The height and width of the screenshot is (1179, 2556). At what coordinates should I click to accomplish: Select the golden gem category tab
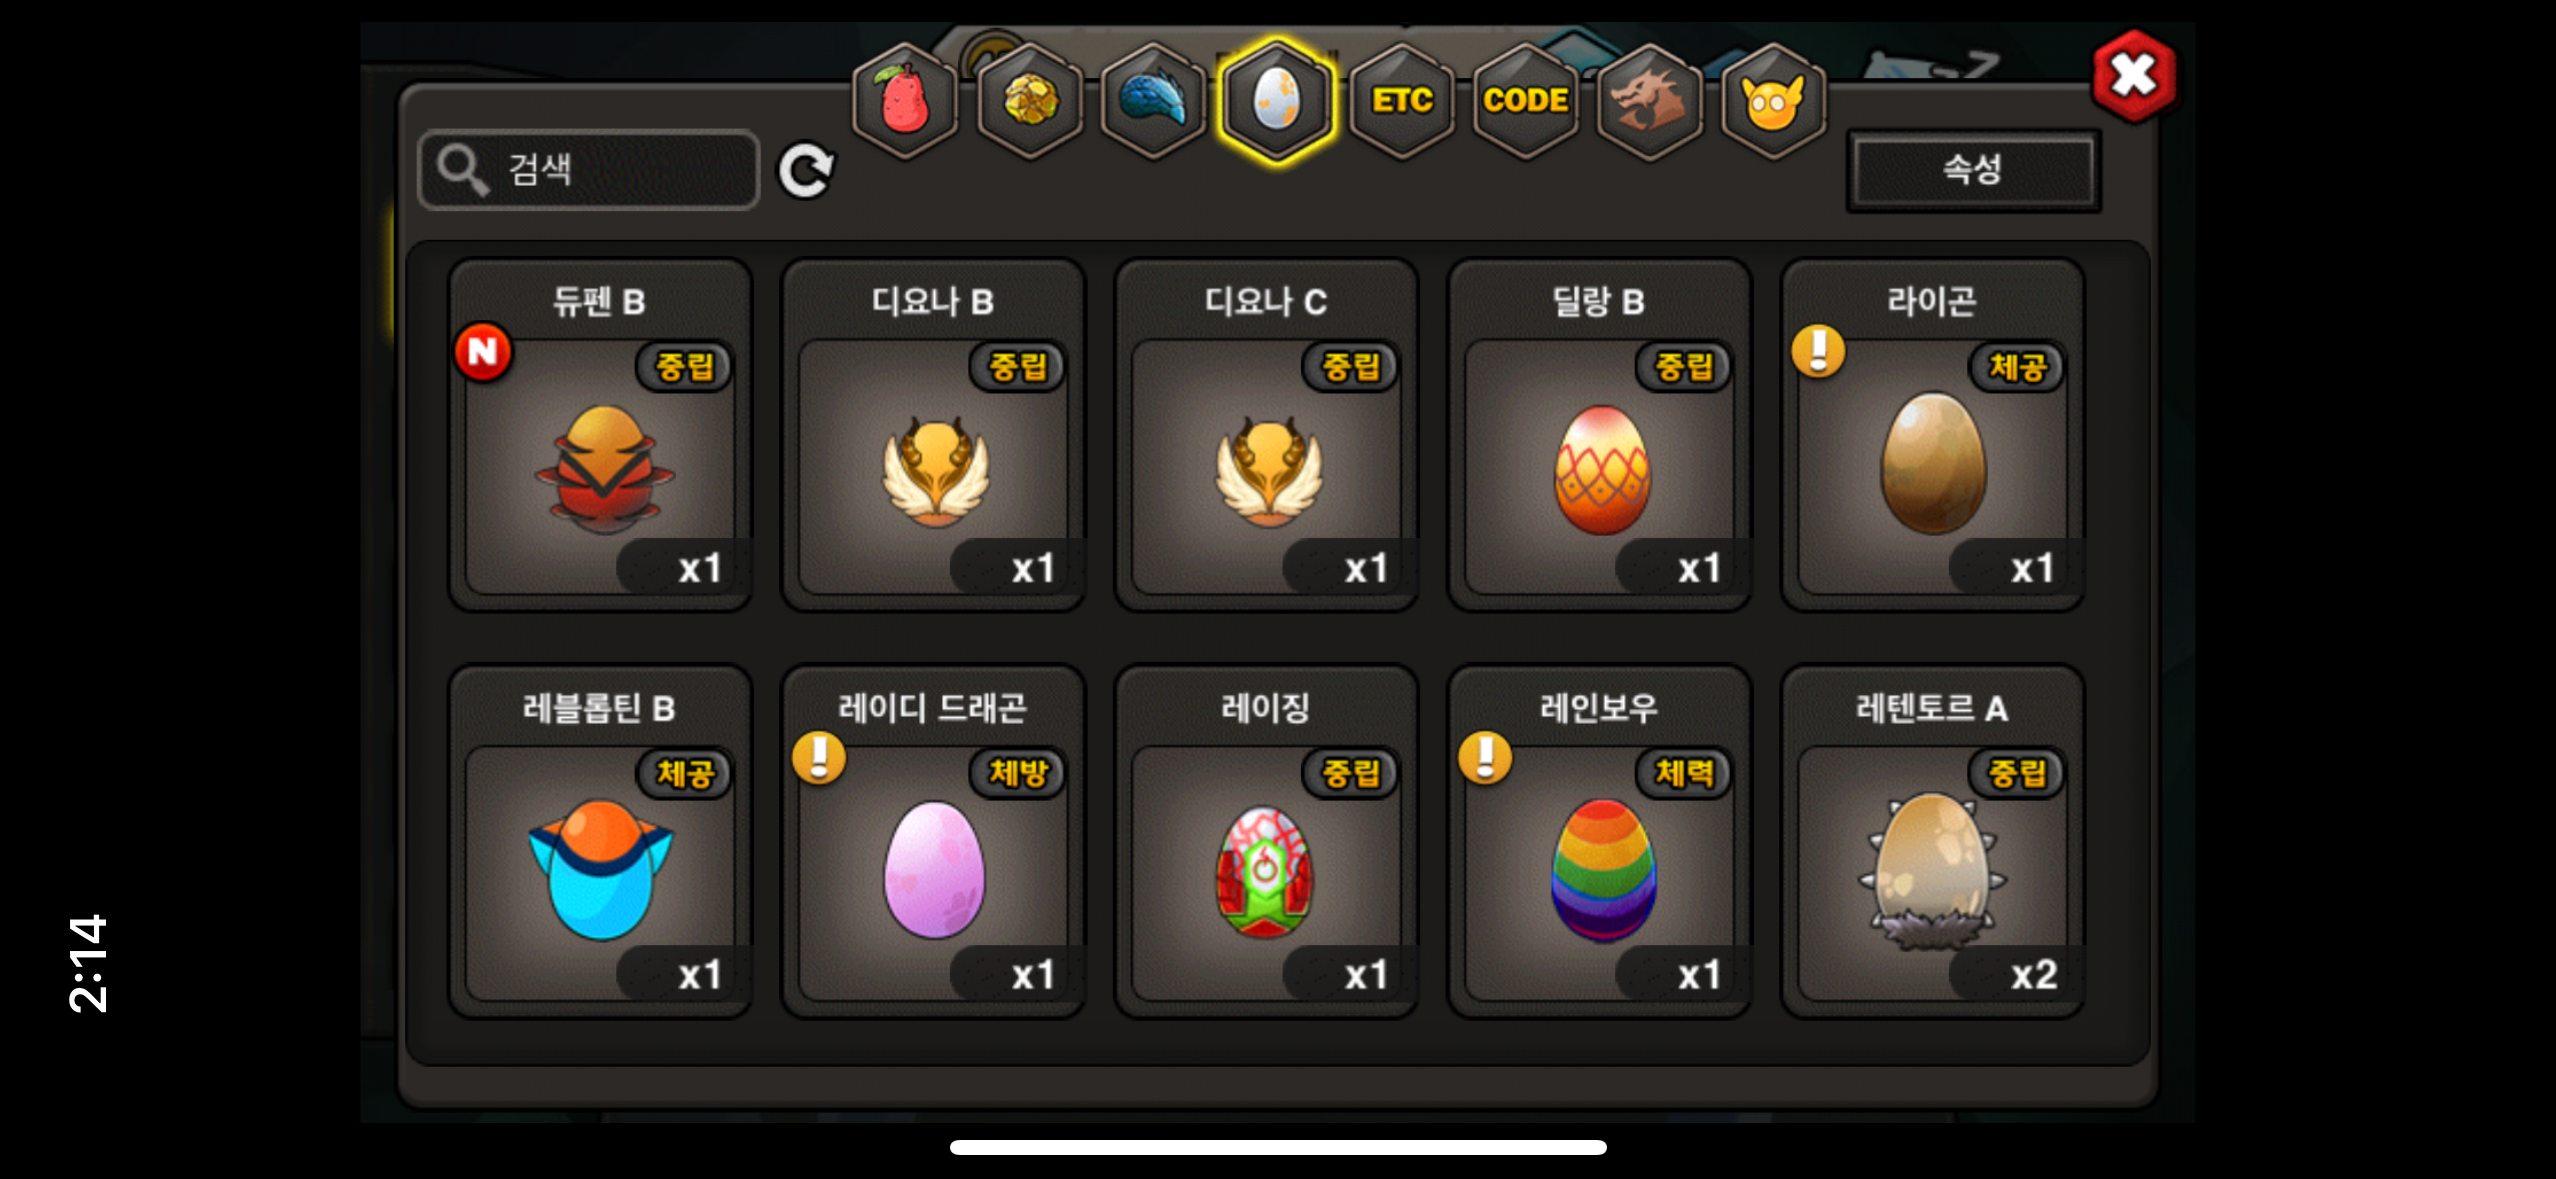click(x=1029, y=101)
